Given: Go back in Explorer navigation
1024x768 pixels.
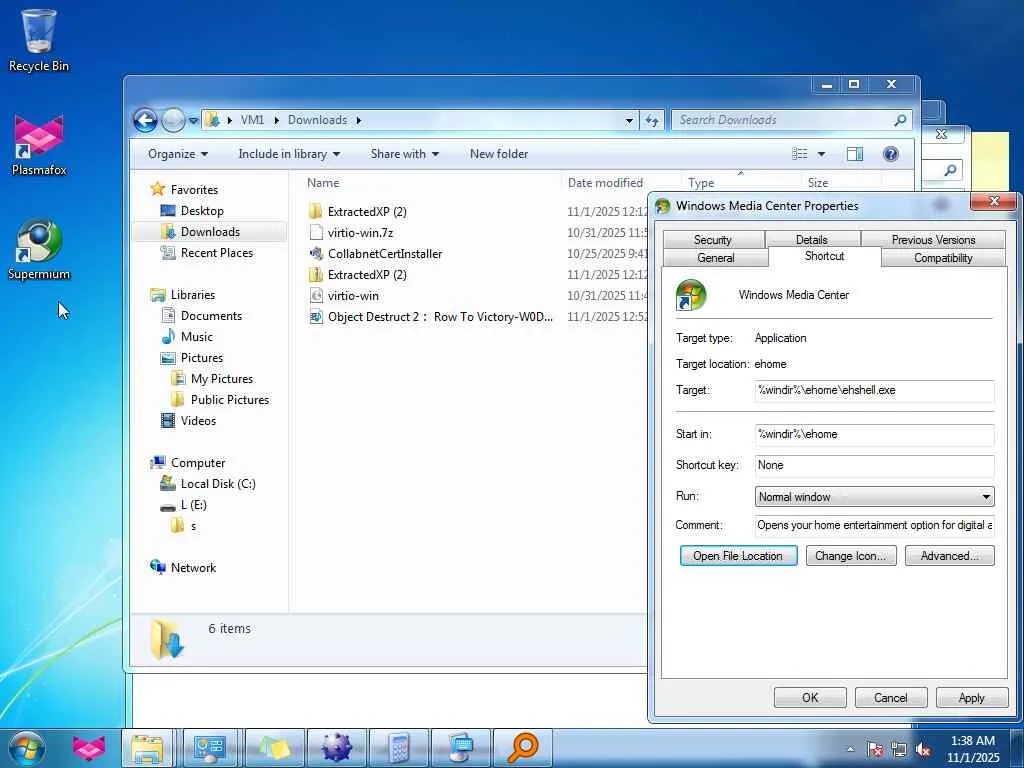Looking at the screenshot, I should coord(146,120).
